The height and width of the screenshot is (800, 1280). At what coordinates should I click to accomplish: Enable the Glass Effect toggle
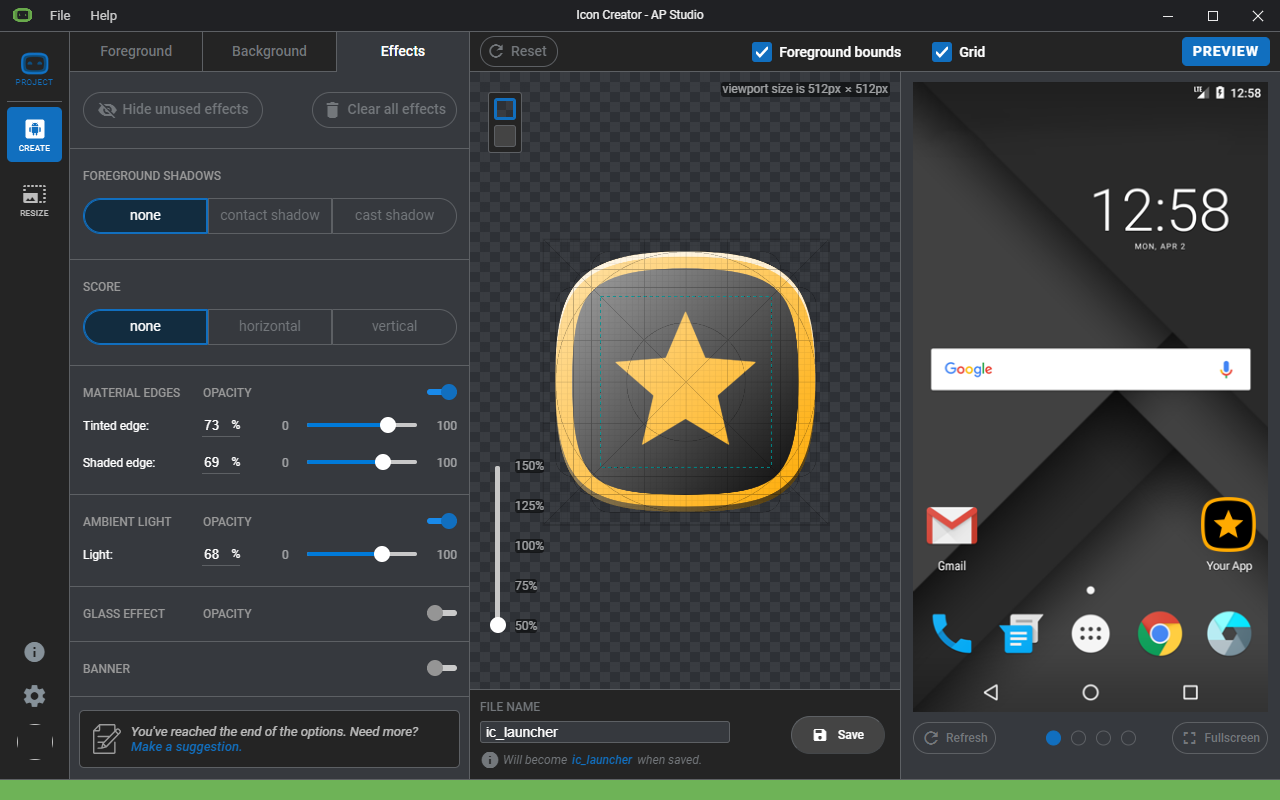[x=442, y=613]
